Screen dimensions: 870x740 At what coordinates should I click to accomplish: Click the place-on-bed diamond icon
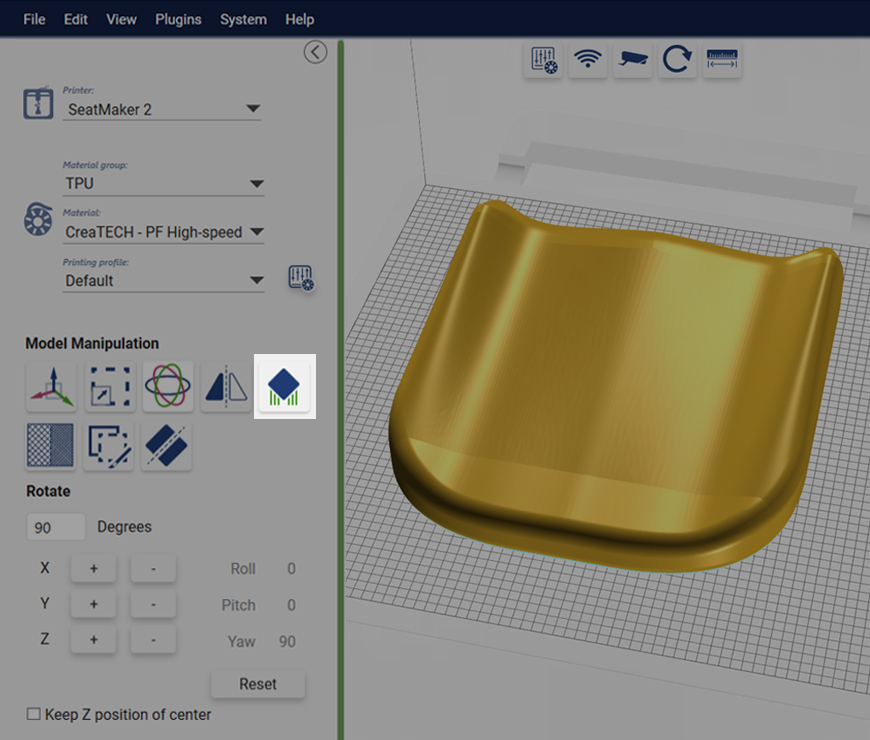[x=284, y=387]
